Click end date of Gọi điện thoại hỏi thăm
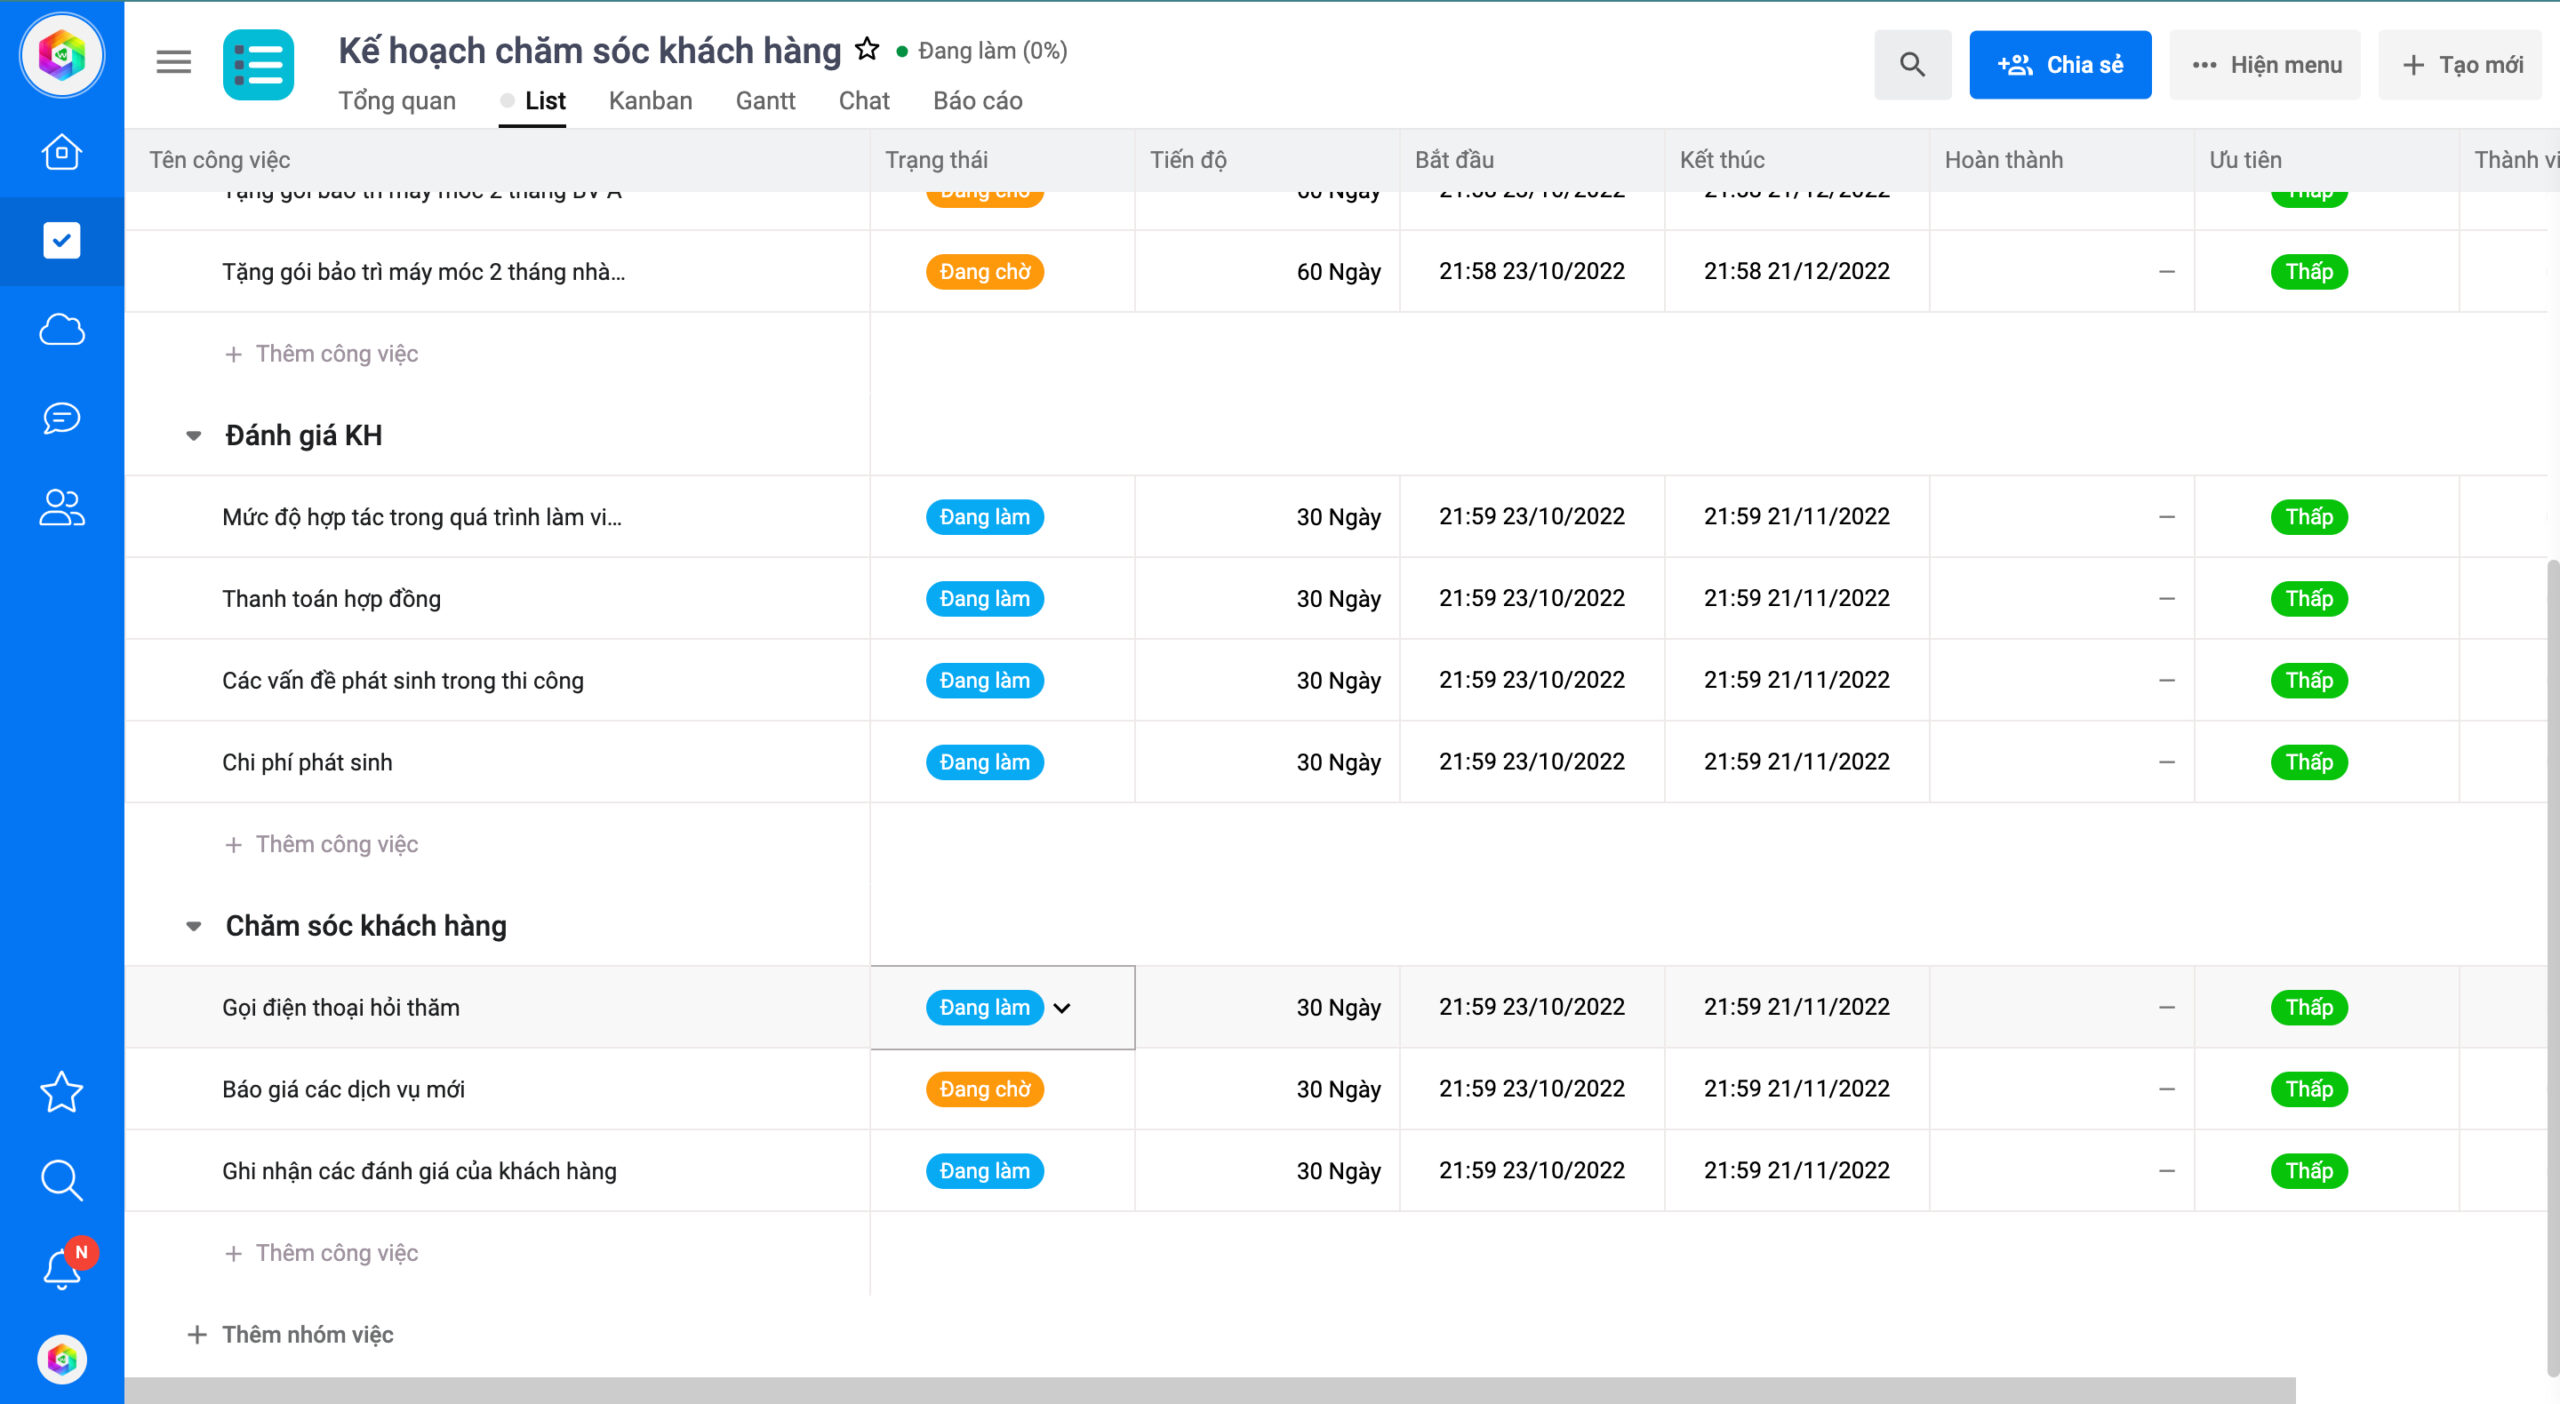 pos(1796,1007)
